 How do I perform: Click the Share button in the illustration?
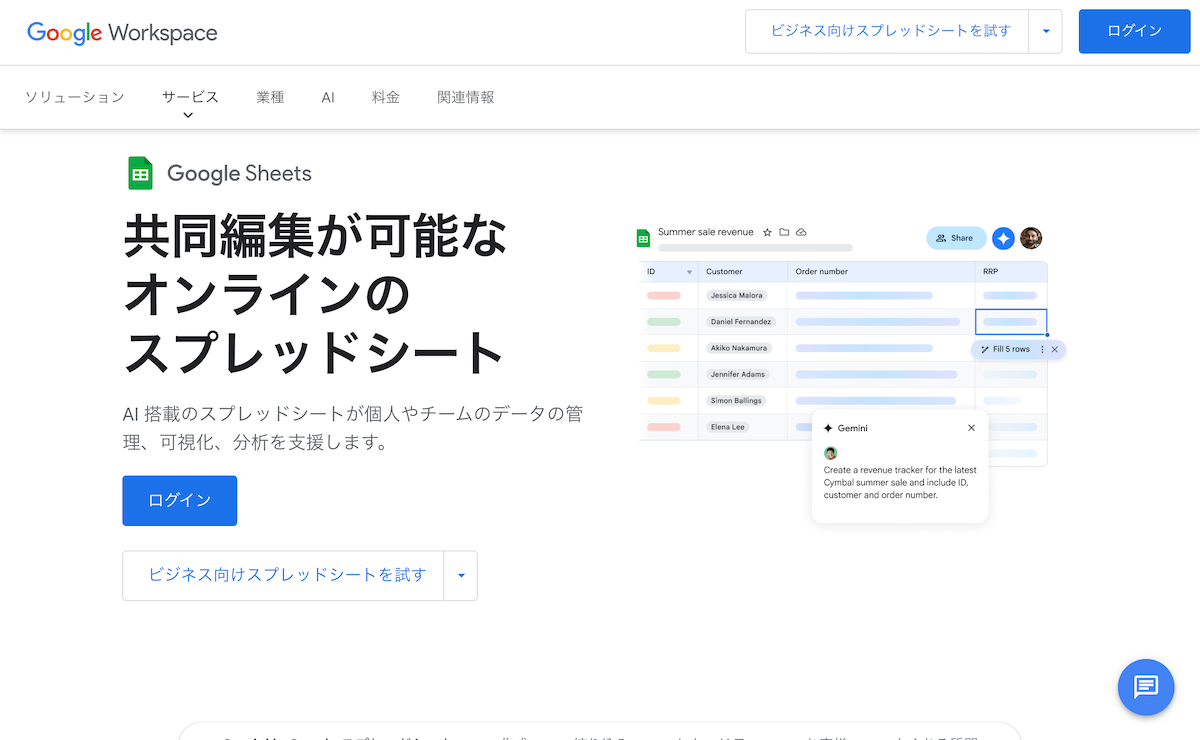click(x=955, y=238)
